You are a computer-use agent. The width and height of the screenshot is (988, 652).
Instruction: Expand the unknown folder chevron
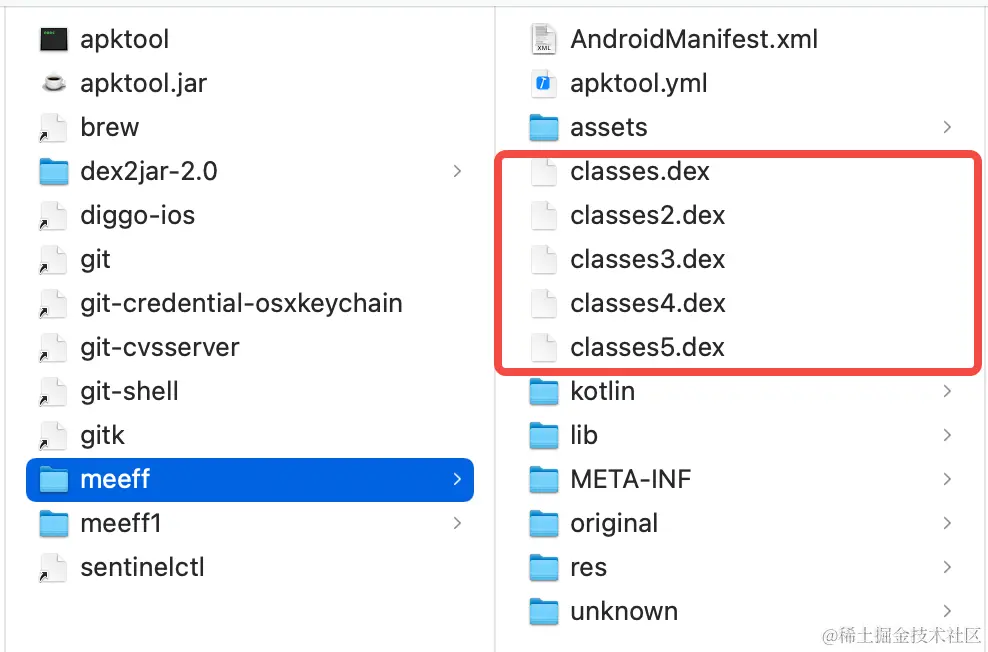coord(947,611)
